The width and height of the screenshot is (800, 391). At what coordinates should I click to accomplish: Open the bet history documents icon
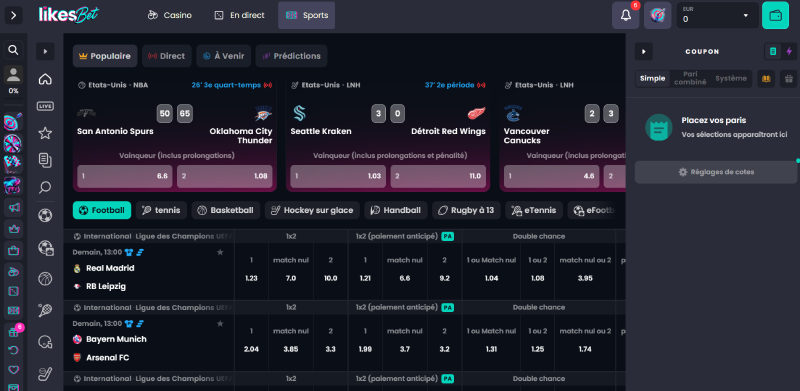pos(45,160)
